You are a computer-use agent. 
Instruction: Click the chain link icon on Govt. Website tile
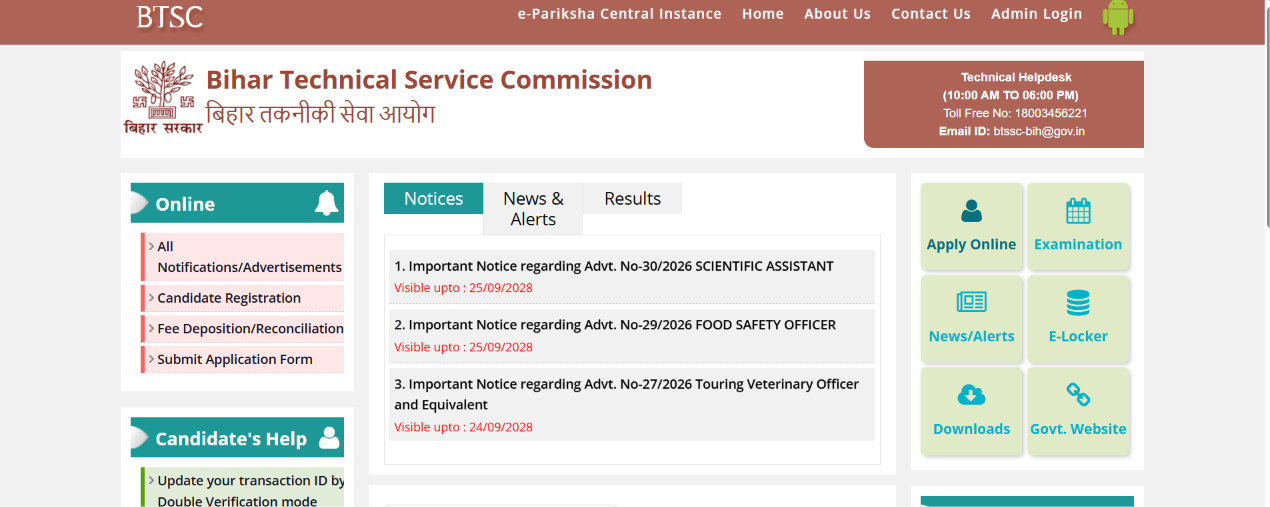[1078, 395]
